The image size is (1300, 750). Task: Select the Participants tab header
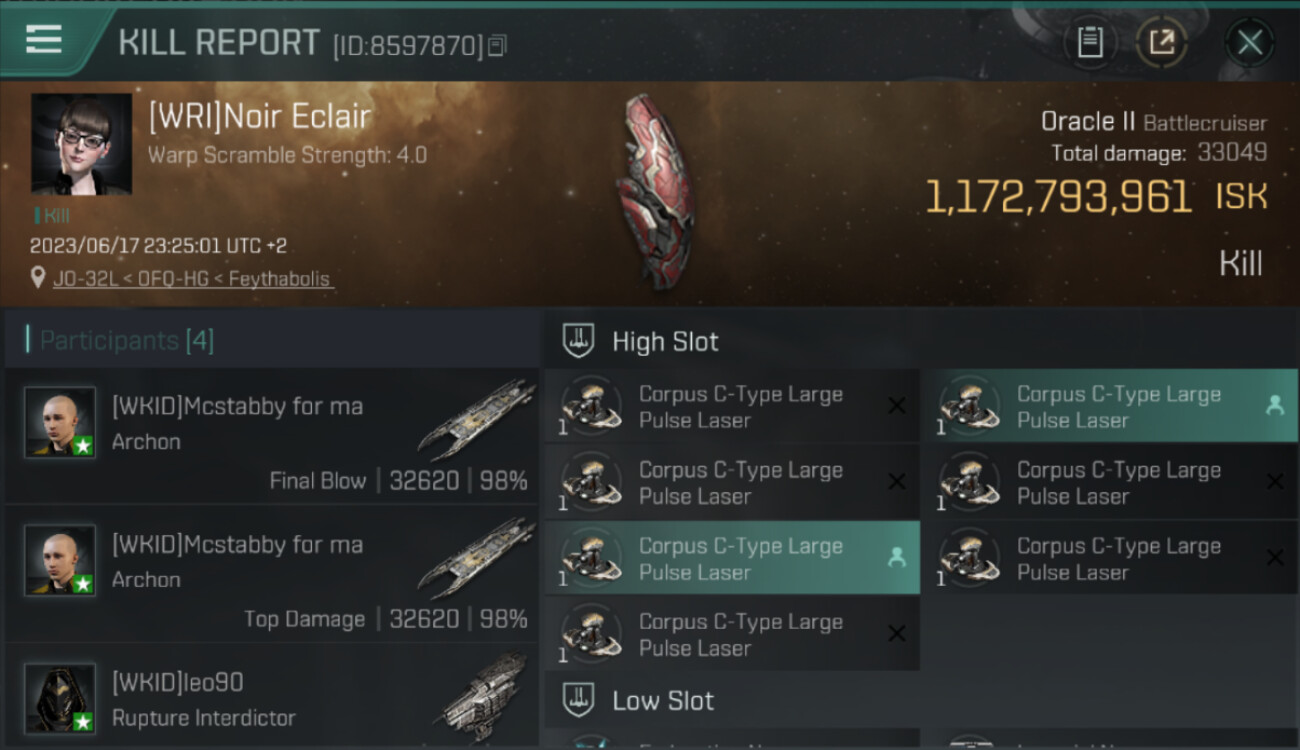pyautogui.click(x=127, y=341)
